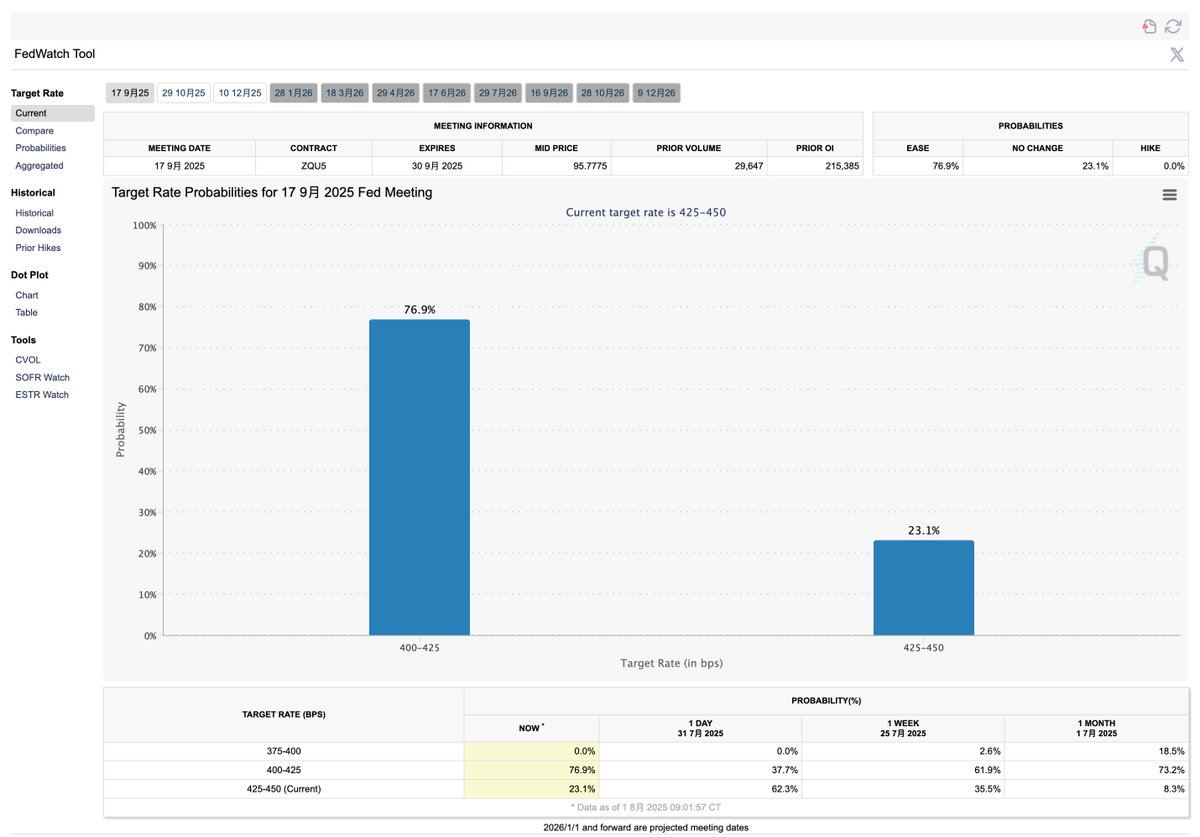Switch to the 9 12月26 meeting tab

pyautogui.click(x=656, y=93)
